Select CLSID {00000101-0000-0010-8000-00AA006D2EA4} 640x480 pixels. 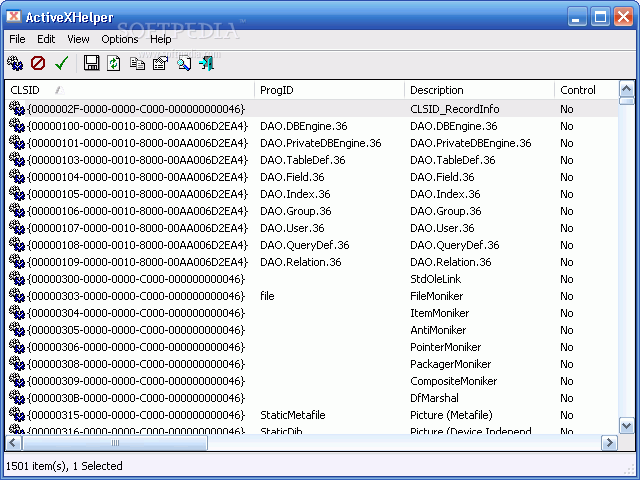pos(138,143)
